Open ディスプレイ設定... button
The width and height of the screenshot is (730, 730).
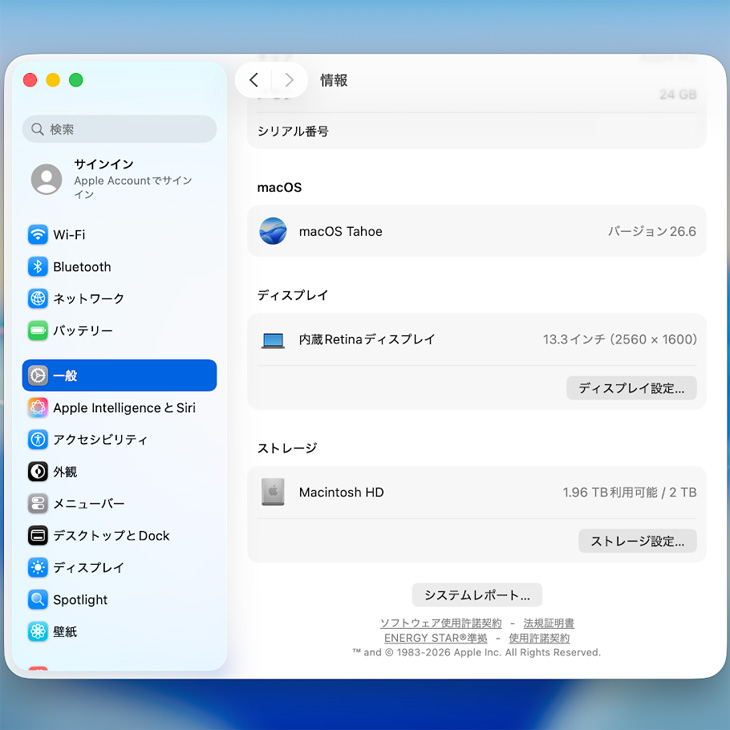631,388
